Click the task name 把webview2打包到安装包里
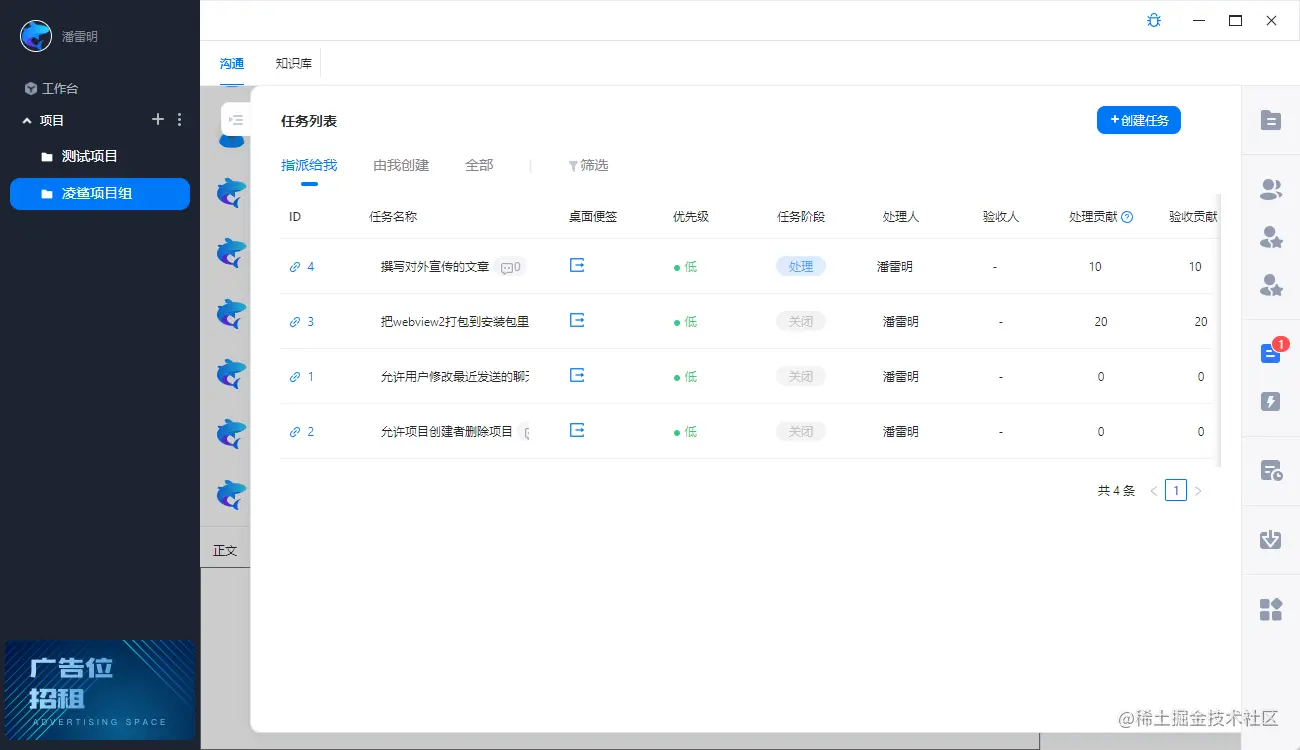 tap(455, 322)
